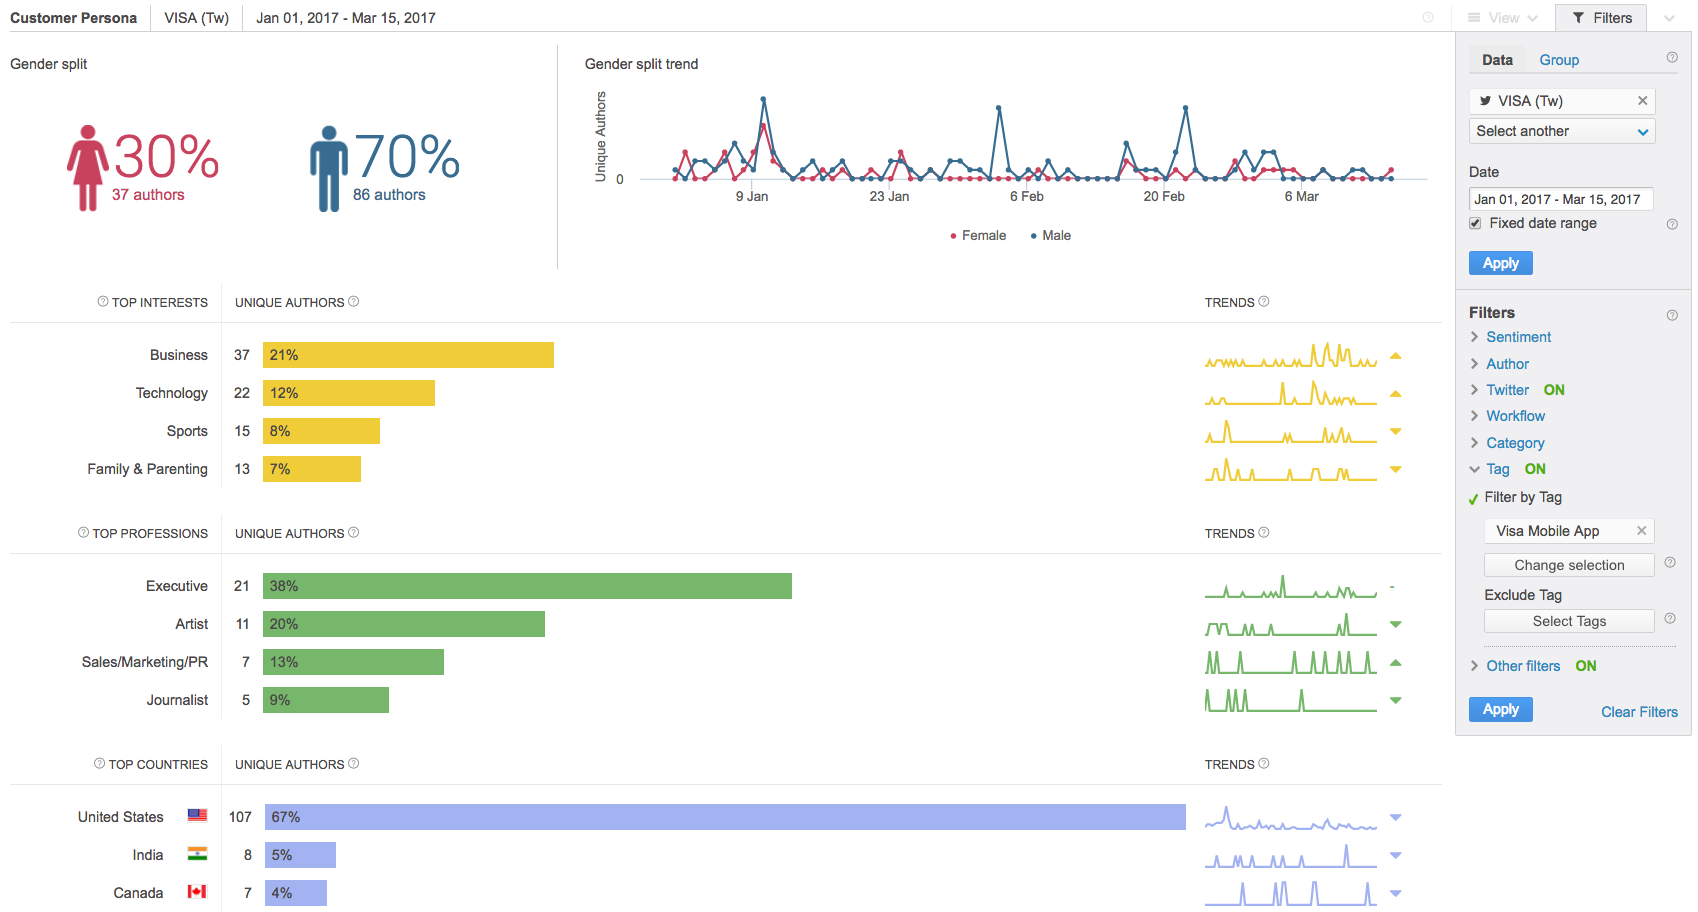Click the India flag icon
This screenshot has width=1698, height=912.
pyautogui.click(x=198, y=853)
